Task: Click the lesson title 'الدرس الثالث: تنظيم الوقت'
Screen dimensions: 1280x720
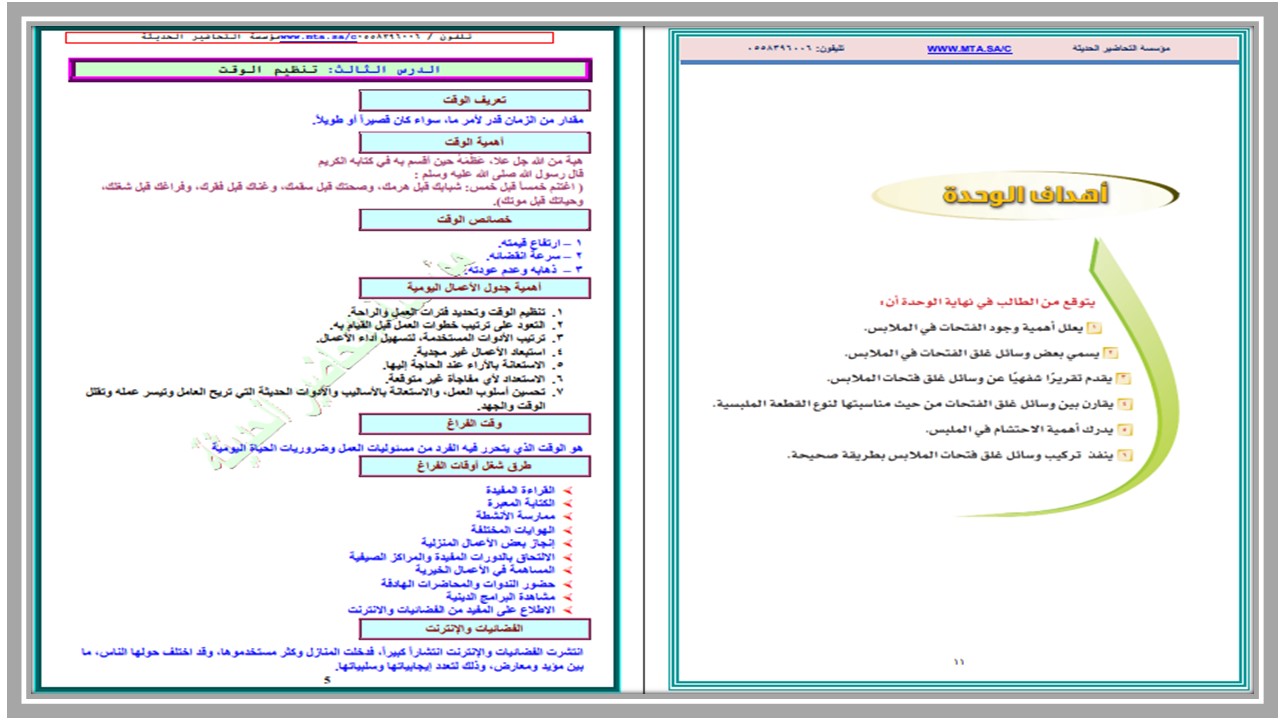Action: point(331,70)
